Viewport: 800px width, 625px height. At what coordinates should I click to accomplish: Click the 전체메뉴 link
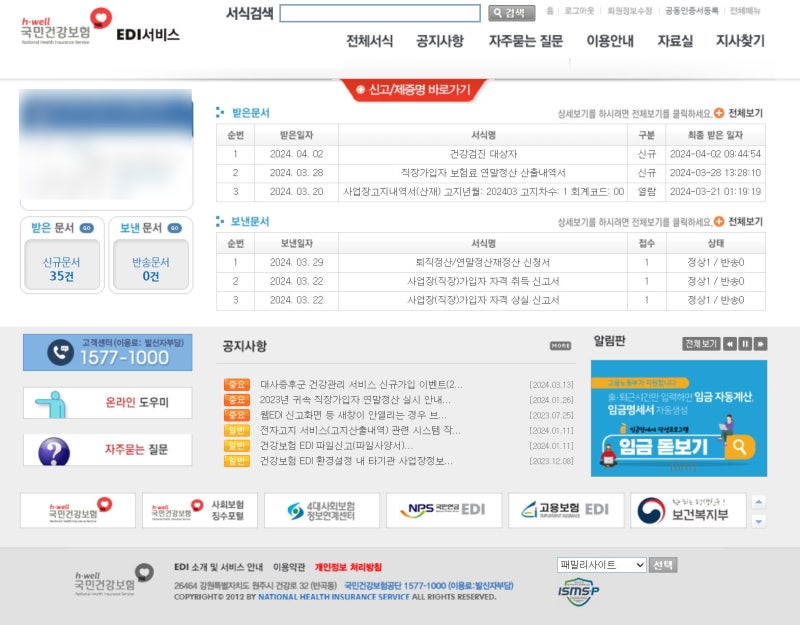point(745,11)
